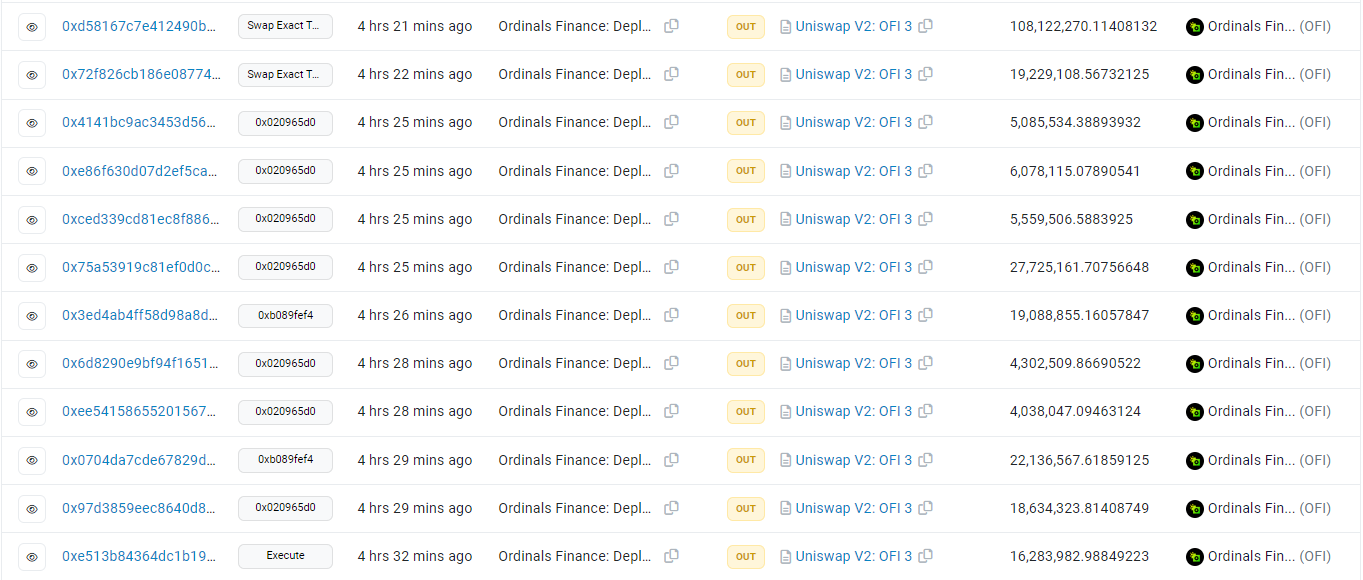Click OFI token logo in 0x4141bc9ac3453d56 row
Image resolution: width=1363 pixels, height=580 pixels.
coord(1194,123)
